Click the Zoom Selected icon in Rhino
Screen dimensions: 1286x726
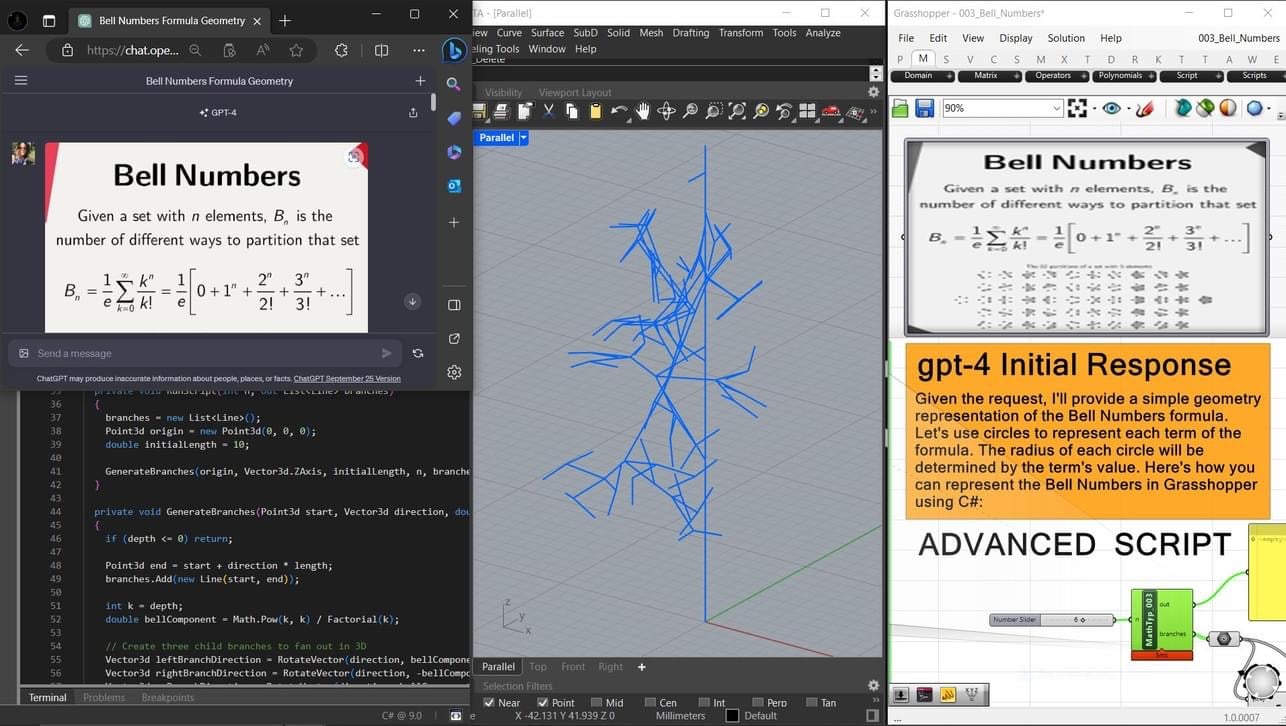(x=761, y=111)
